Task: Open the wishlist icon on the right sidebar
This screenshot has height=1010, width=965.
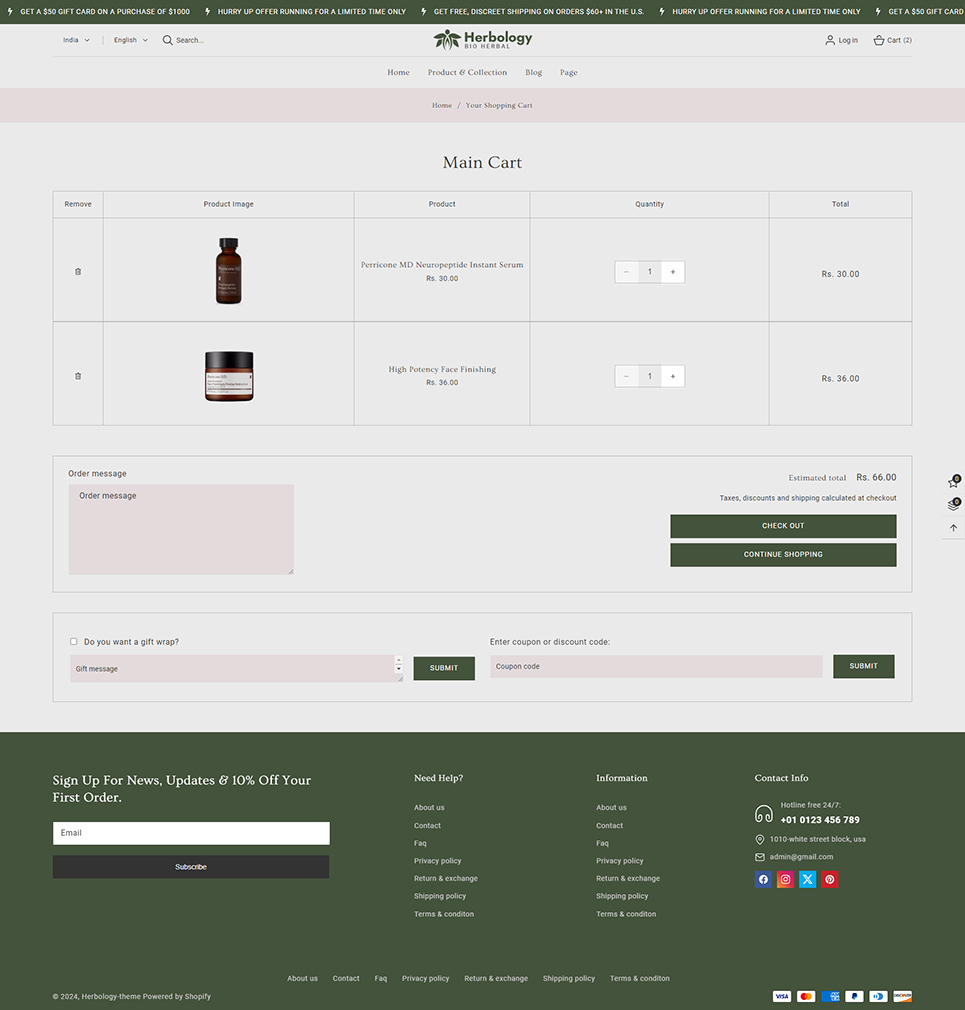Action: pyautogui.click(x=953, y=483)
